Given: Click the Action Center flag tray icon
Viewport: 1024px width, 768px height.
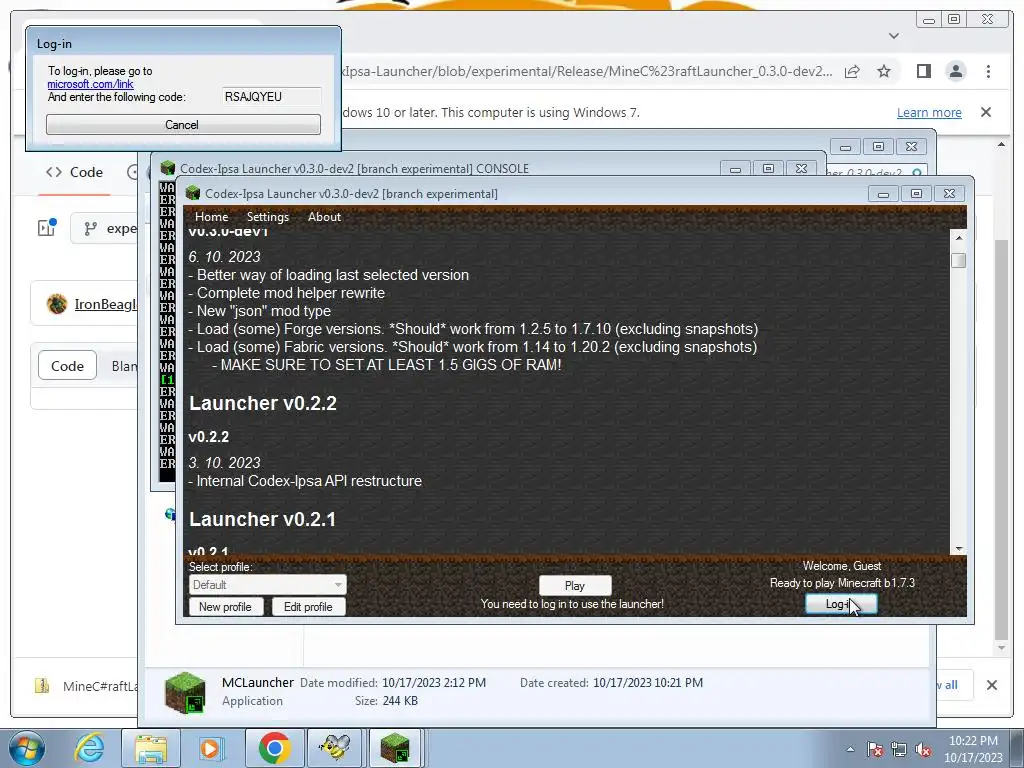Looking at the screenshot, I should 875,749.
